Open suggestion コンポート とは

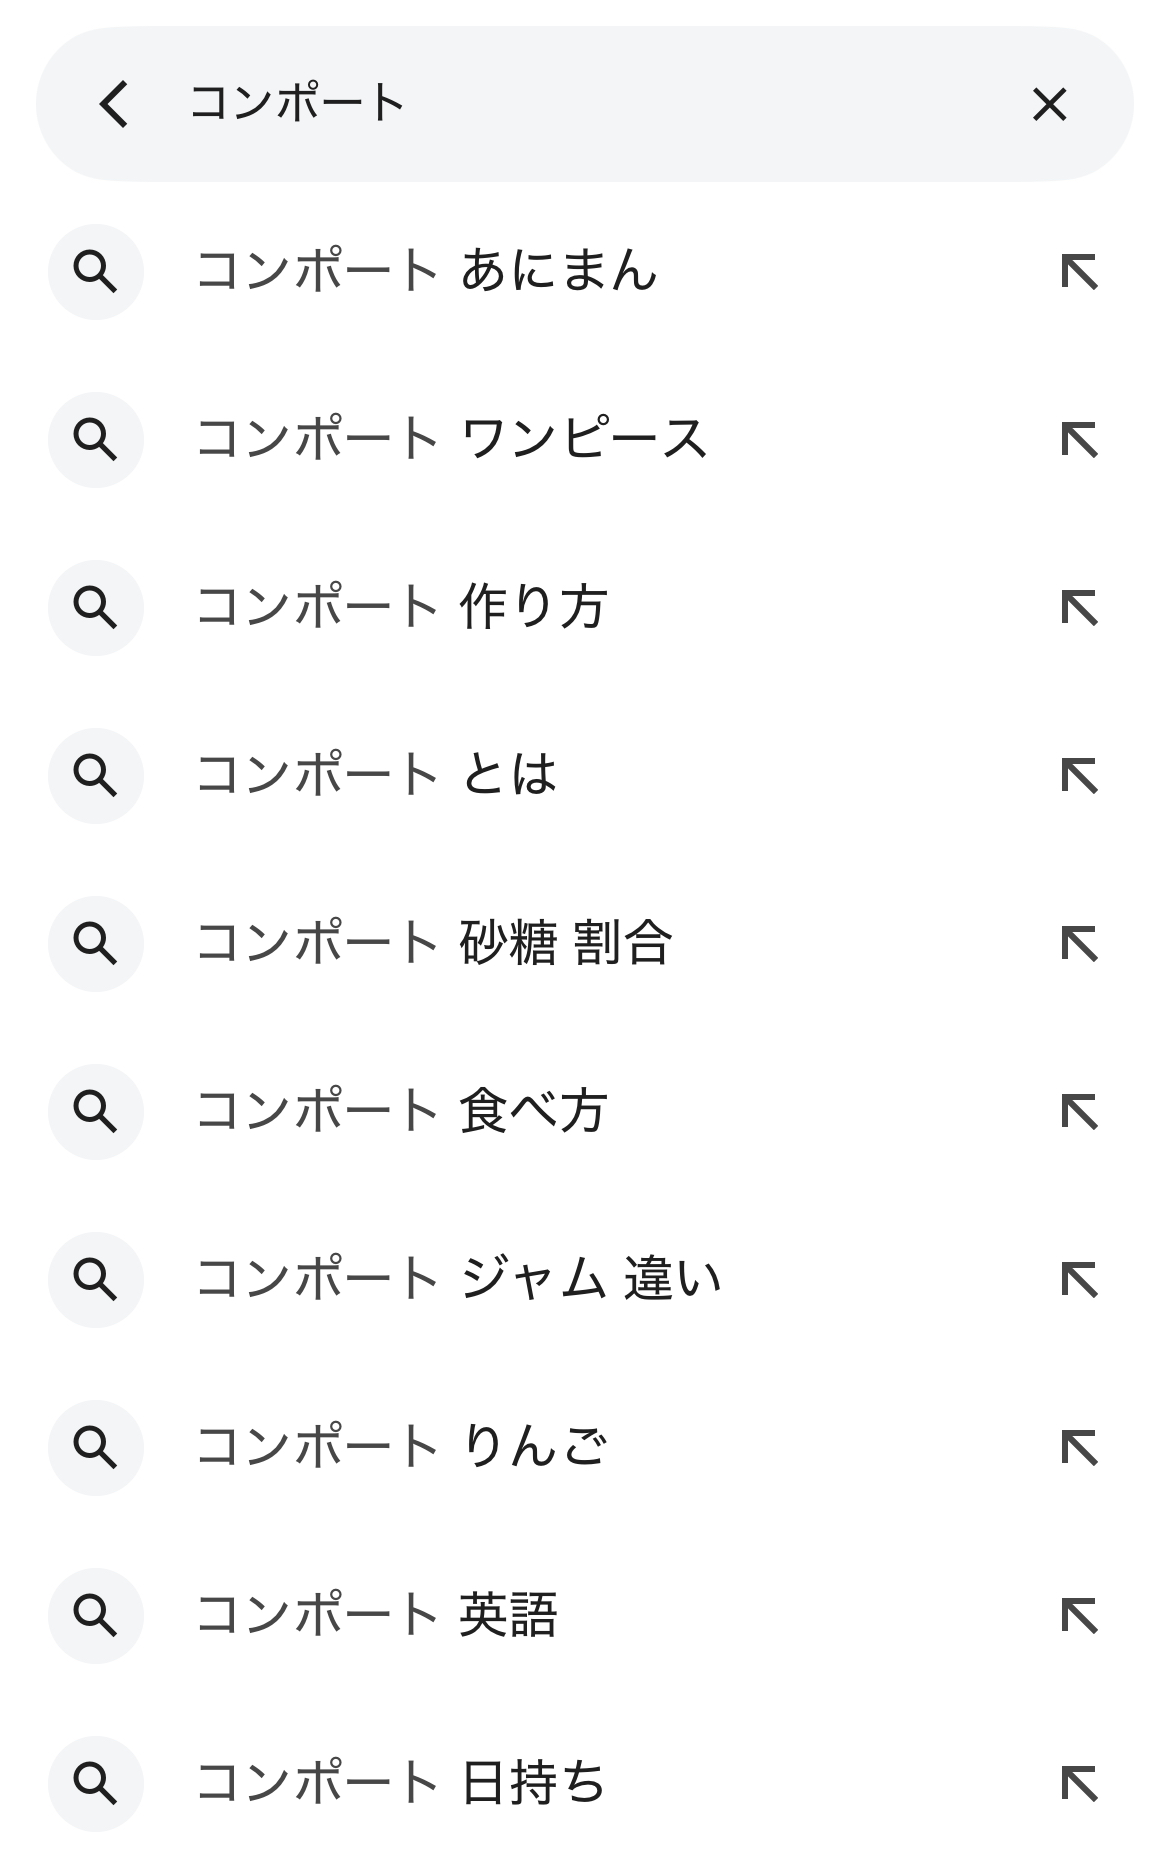(376, 776)
